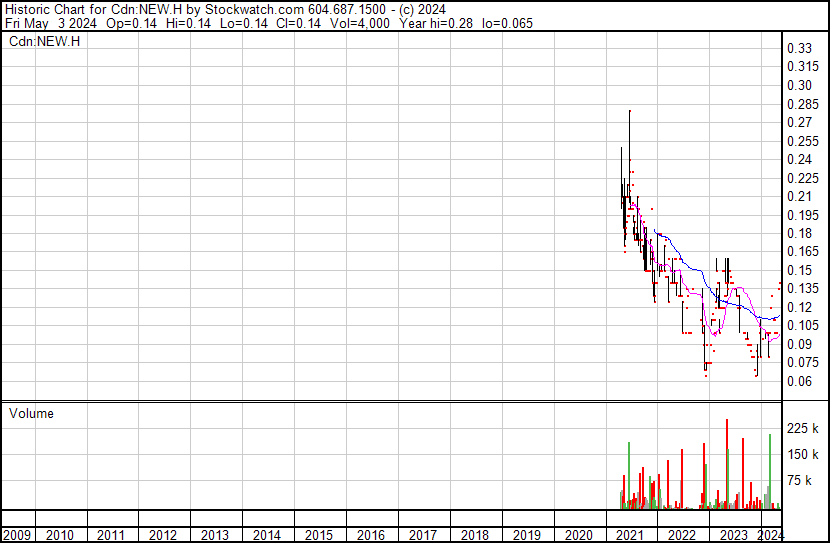Click the lo=0.065 year low value
This screenshot has width=830, height=543.
tap(507, 23)
